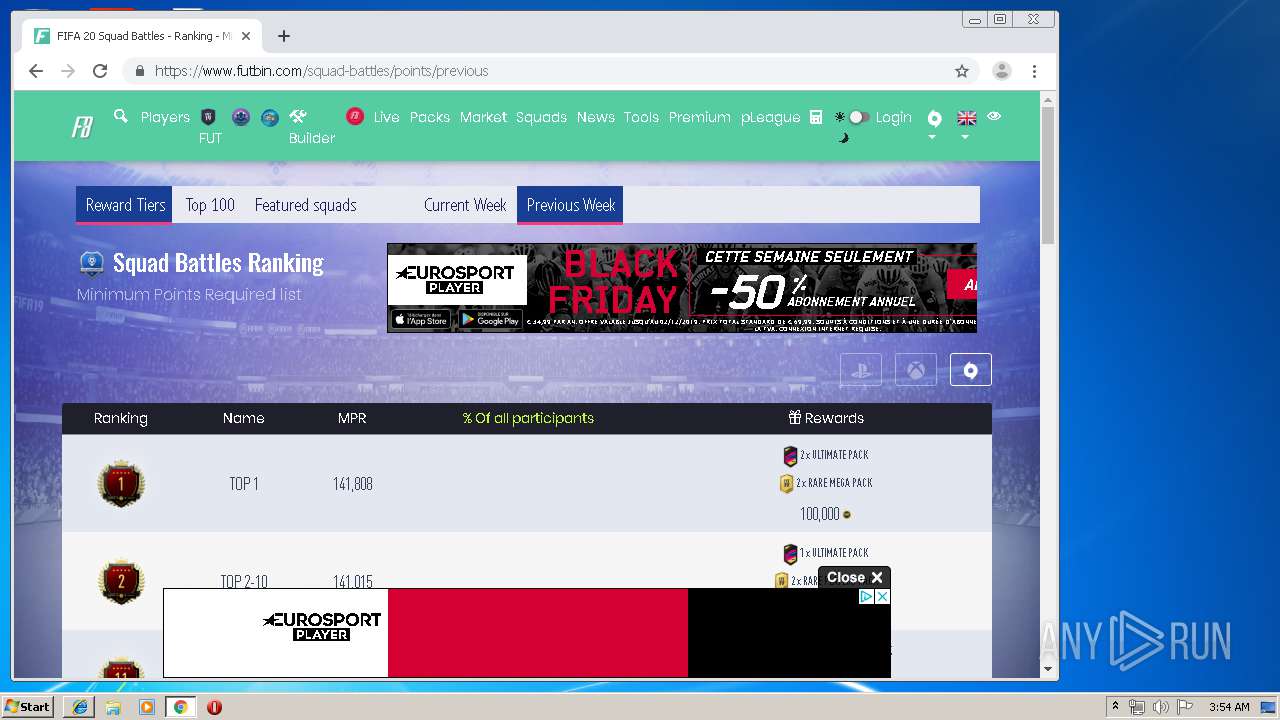Switch to Previous Week tab
The image size is (1280, 720).
pos(570,205)
